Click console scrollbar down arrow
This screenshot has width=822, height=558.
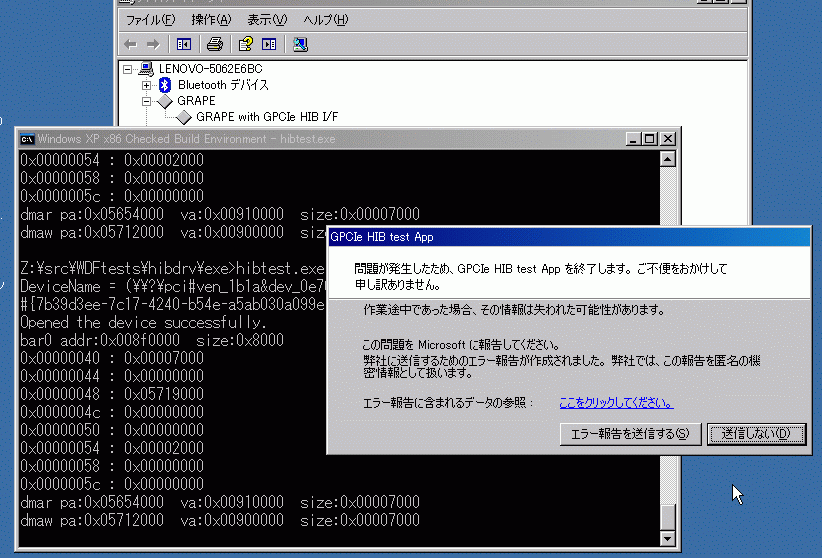click(667, 539)
